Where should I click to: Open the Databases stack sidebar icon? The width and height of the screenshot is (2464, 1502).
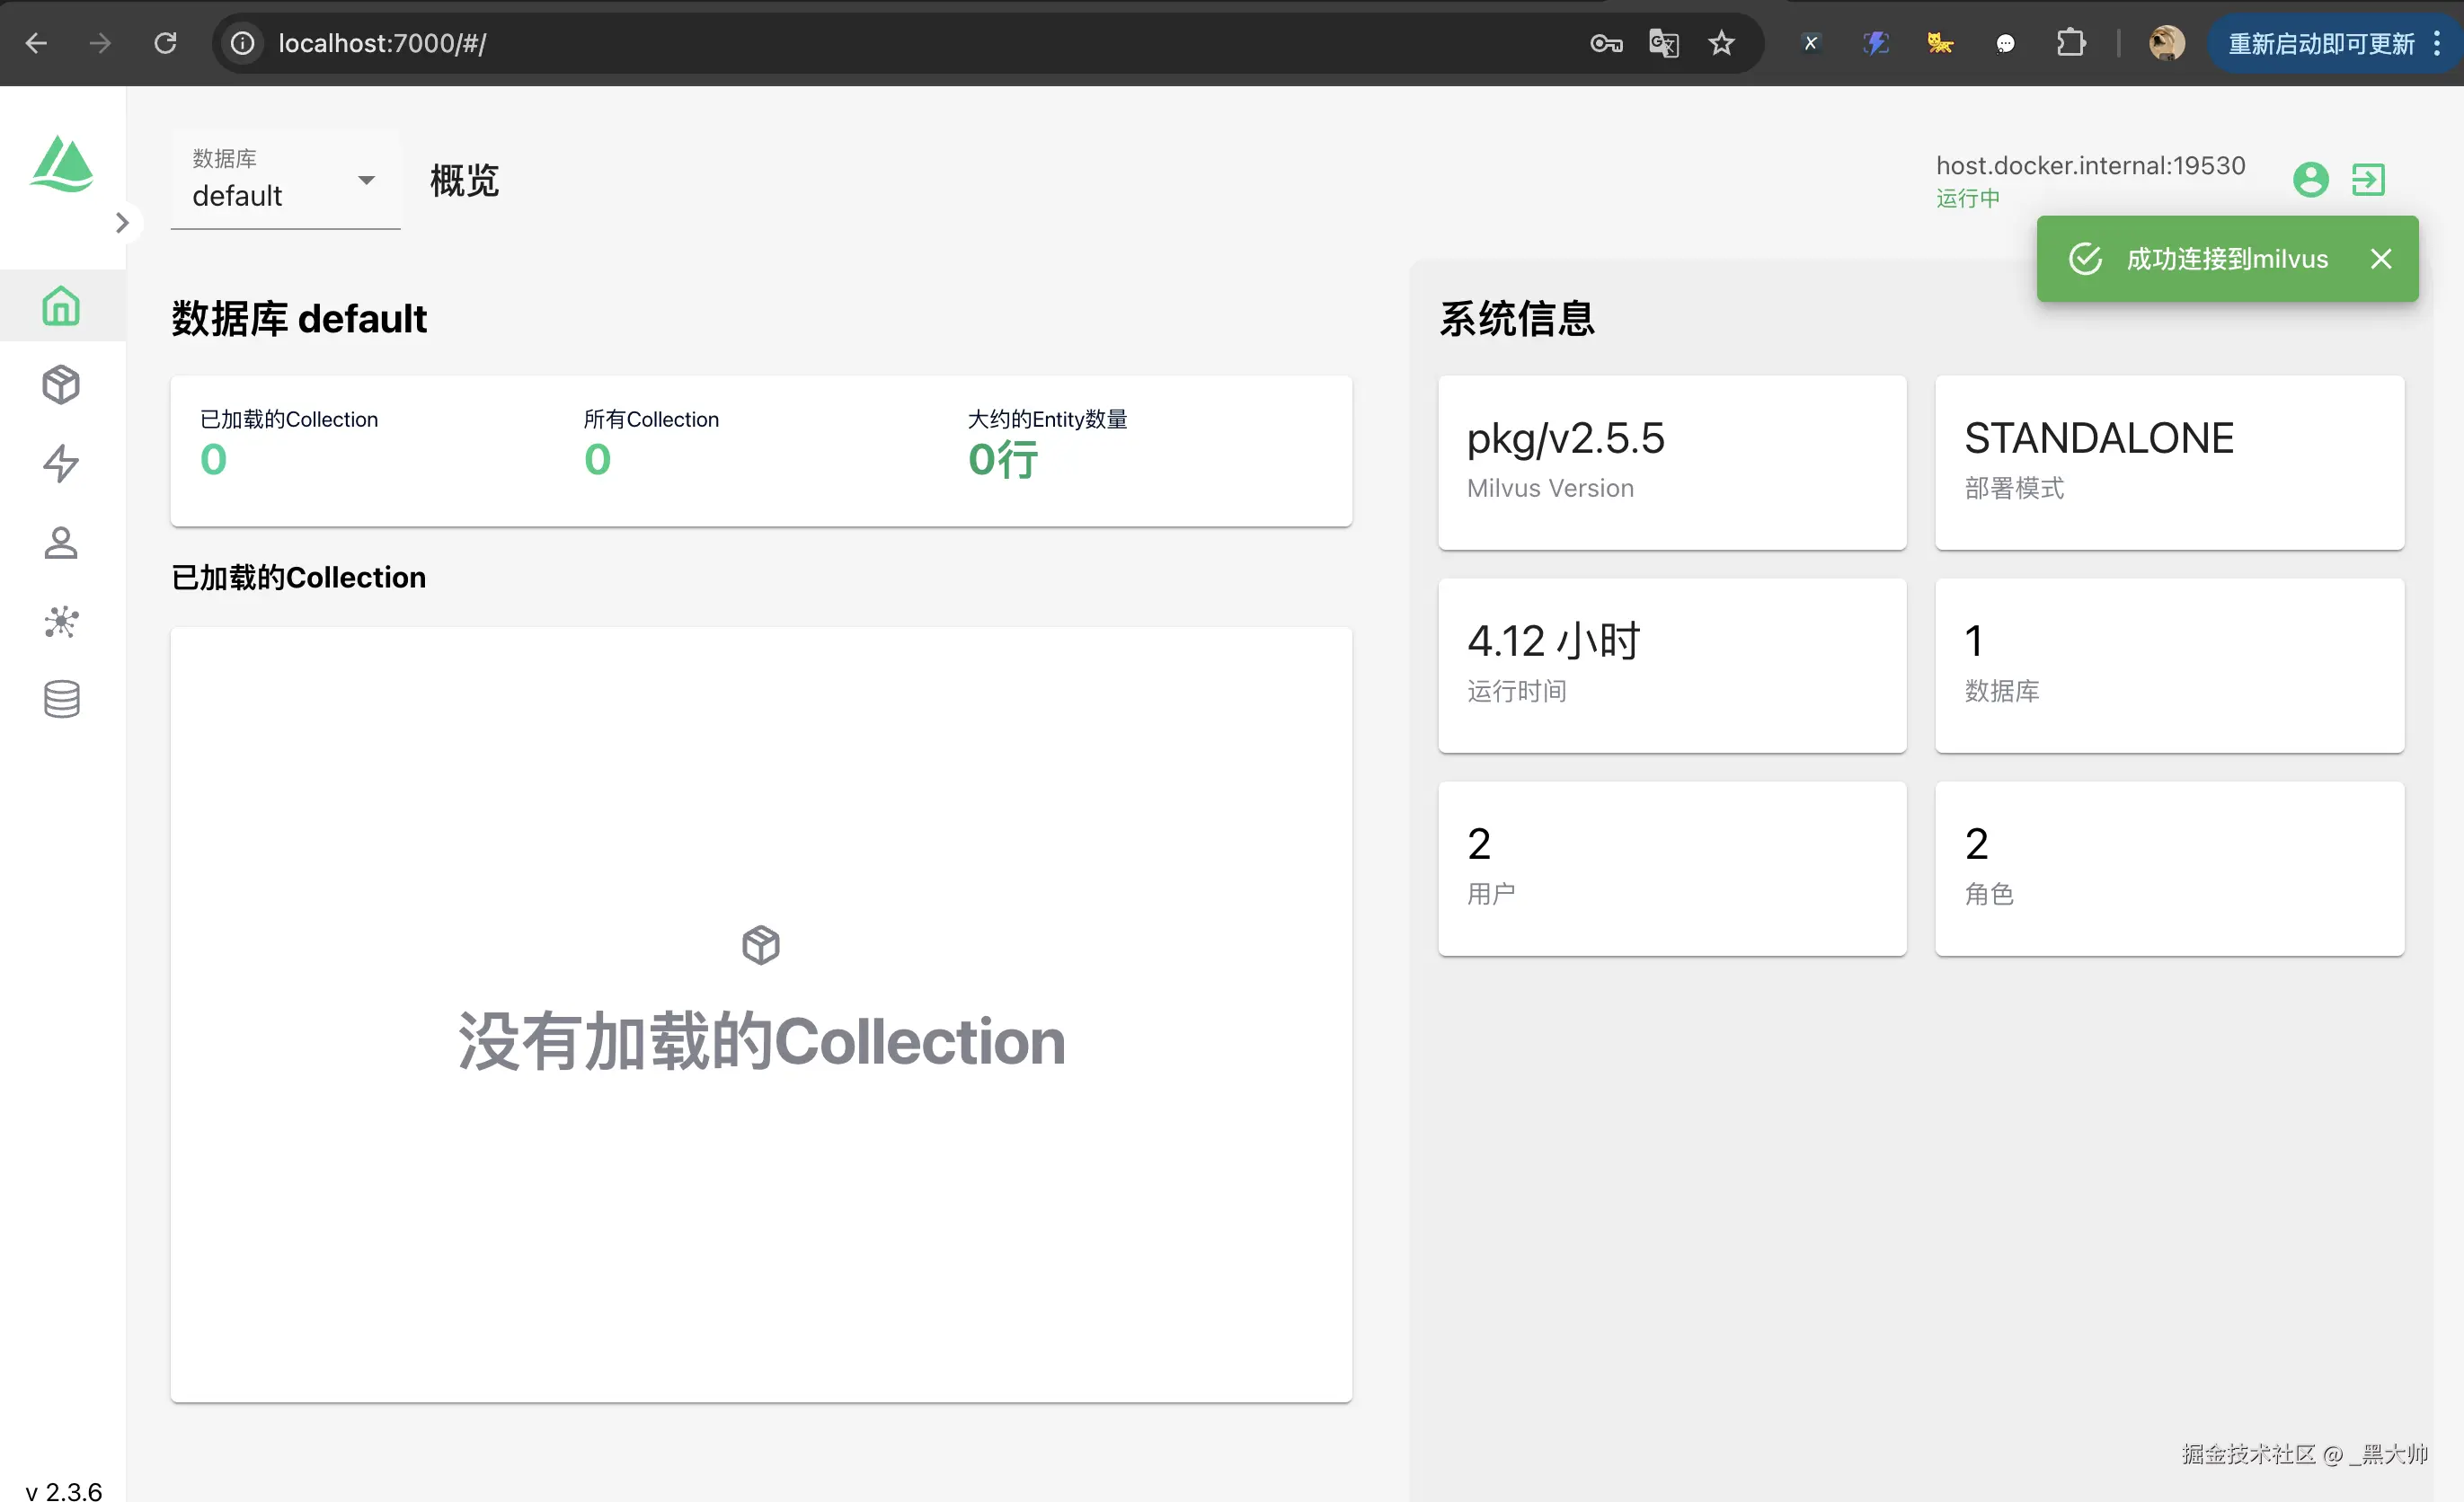tap(61, 699)
